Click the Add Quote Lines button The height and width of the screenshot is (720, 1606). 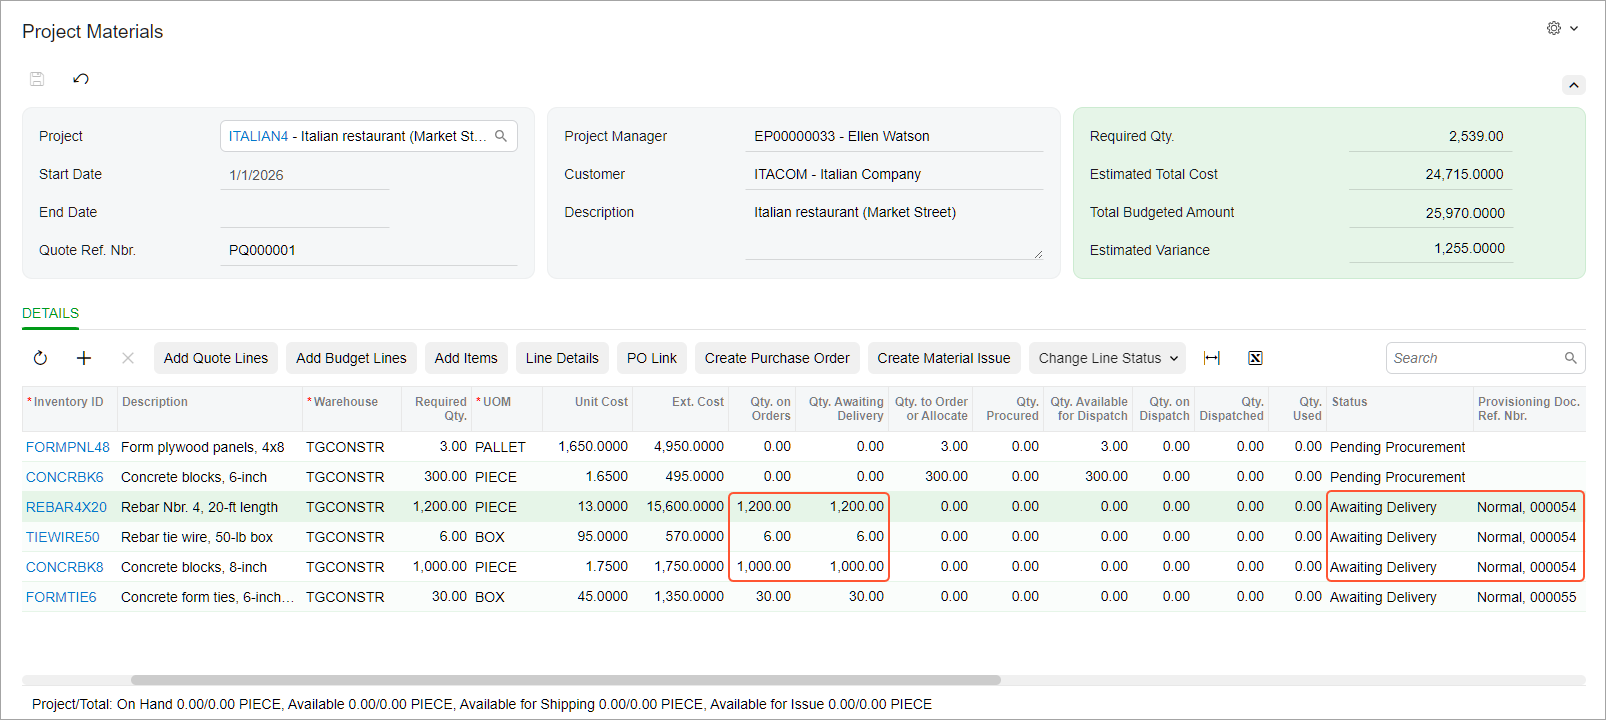click(x=216, y=358)
